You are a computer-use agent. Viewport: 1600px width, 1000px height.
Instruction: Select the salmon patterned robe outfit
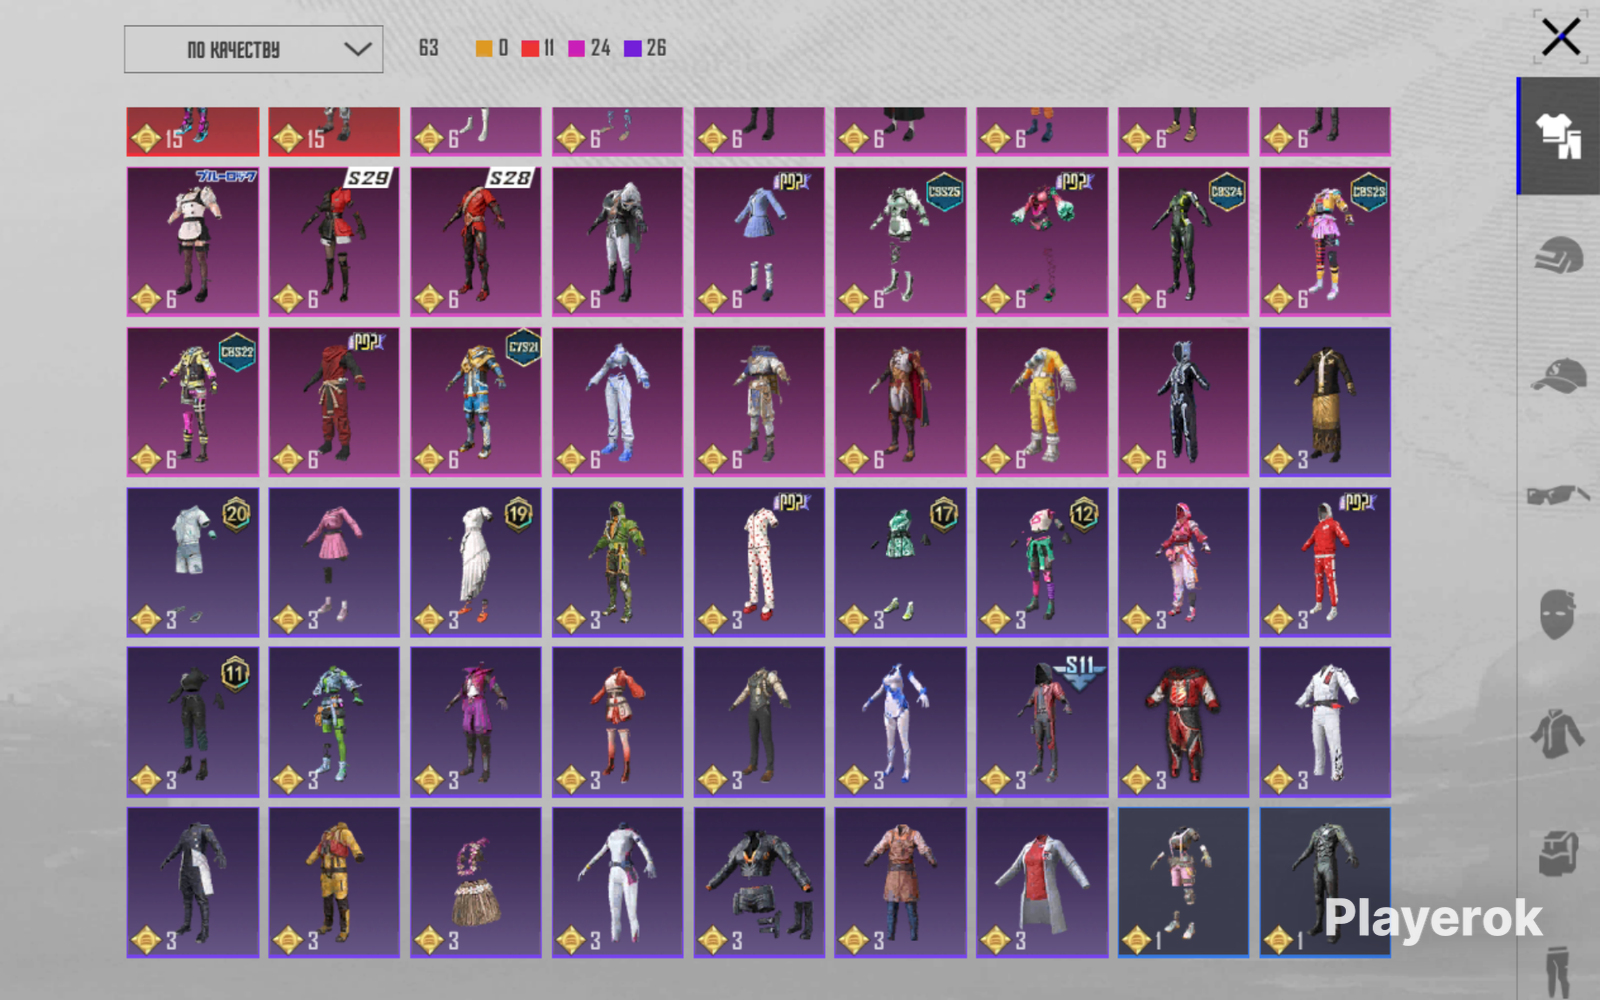(901, 883)
